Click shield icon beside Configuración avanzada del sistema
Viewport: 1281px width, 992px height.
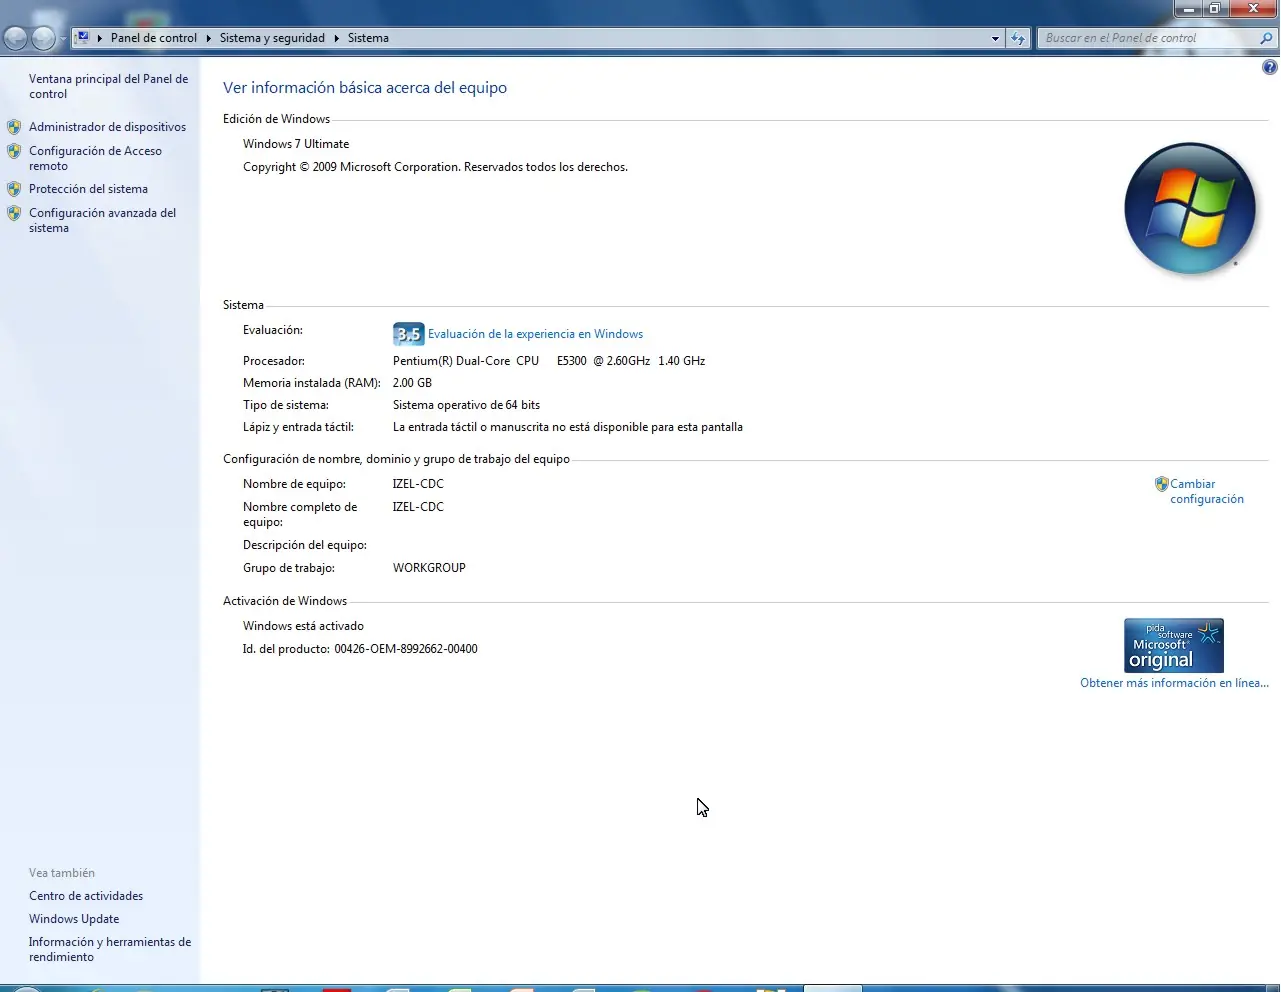click(x=14, y=213)
